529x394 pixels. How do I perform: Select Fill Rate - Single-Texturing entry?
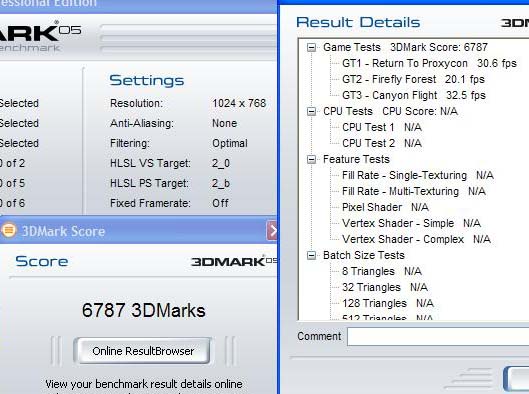418,175
